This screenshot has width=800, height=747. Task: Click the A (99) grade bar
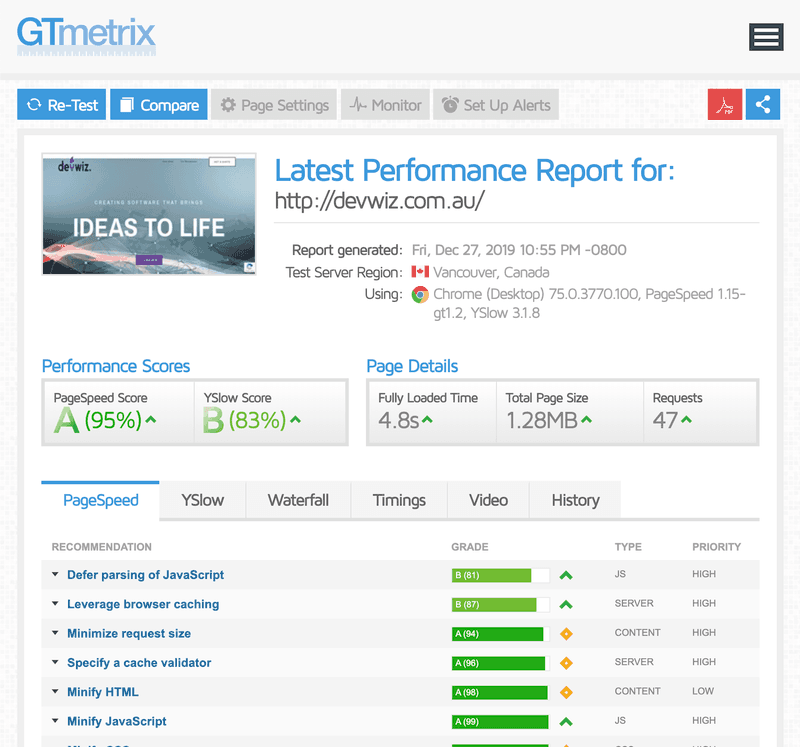tap(501, 721)
